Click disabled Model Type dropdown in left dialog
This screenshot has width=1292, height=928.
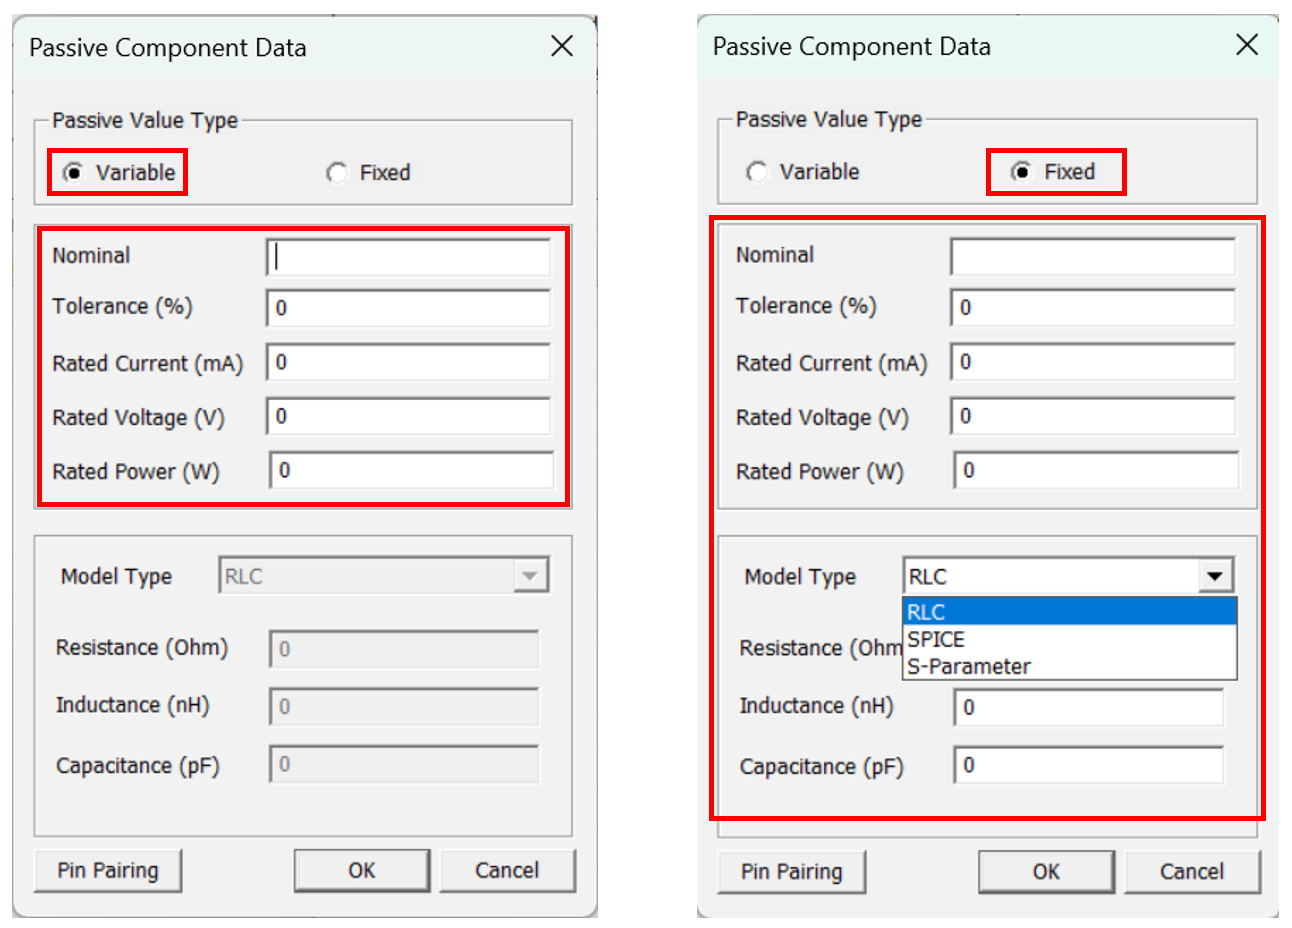[383, 576]
